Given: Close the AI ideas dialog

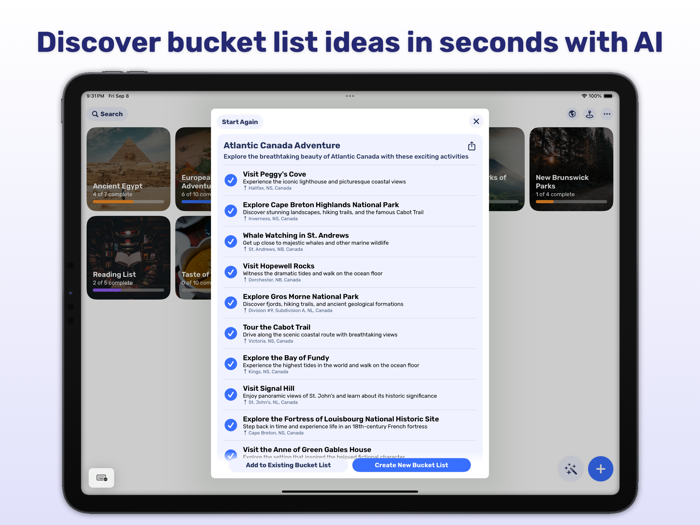Looking at the screenshot, I should click(476, 121).
